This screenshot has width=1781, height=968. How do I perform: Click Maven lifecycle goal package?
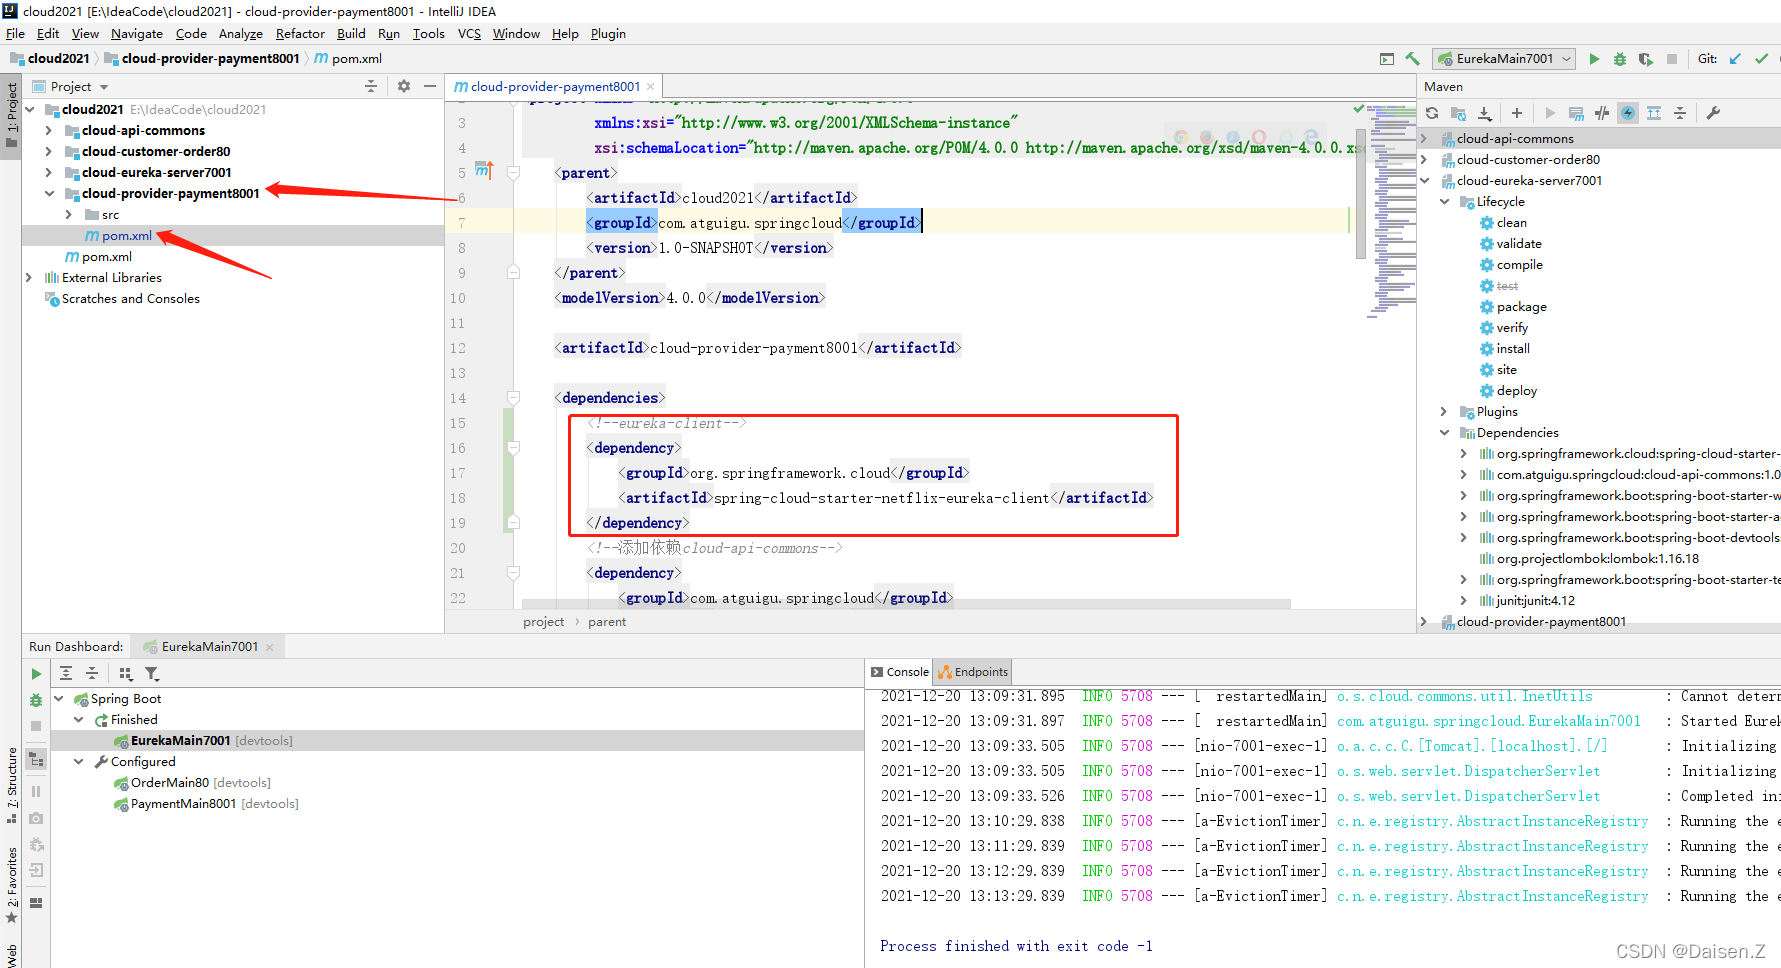click(1521, 307)
